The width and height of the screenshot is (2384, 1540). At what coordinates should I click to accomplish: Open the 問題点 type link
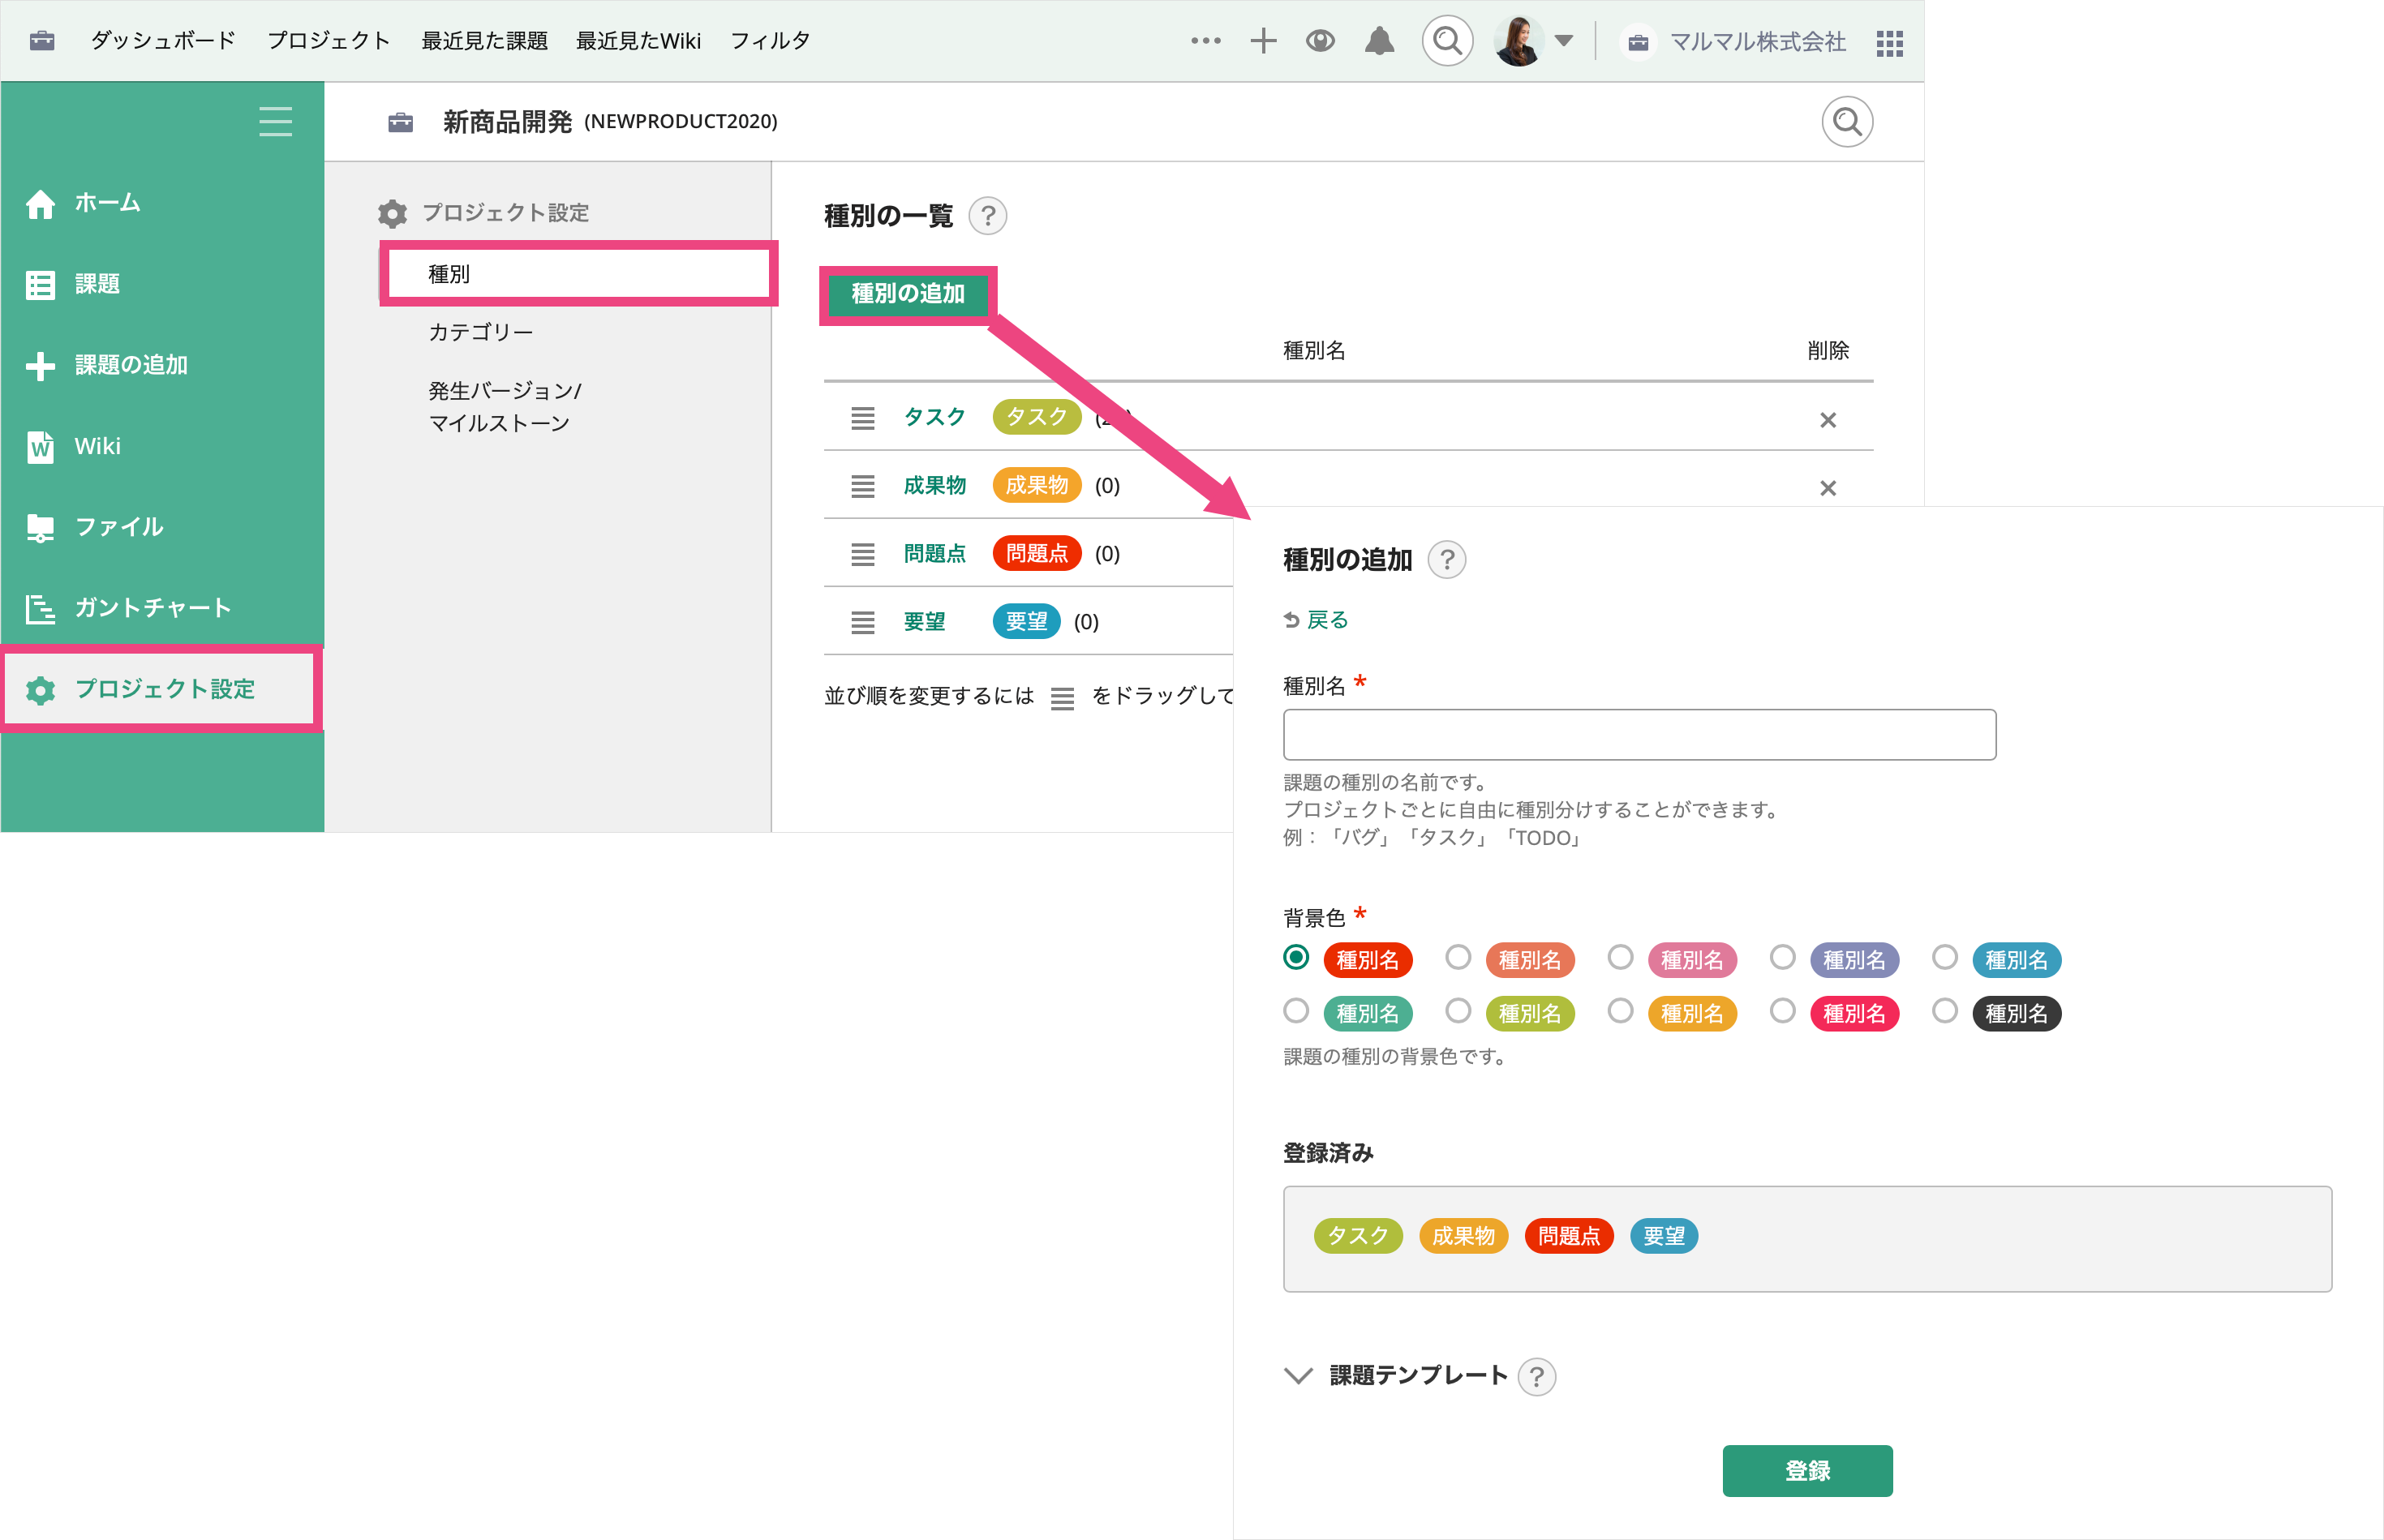934,553
